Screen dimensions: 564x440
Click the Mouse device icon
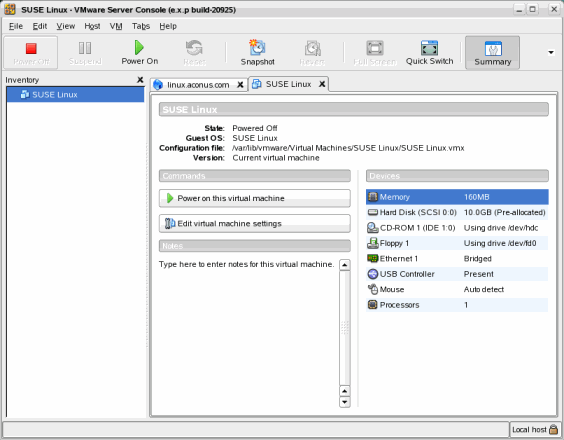coord(373,289)
